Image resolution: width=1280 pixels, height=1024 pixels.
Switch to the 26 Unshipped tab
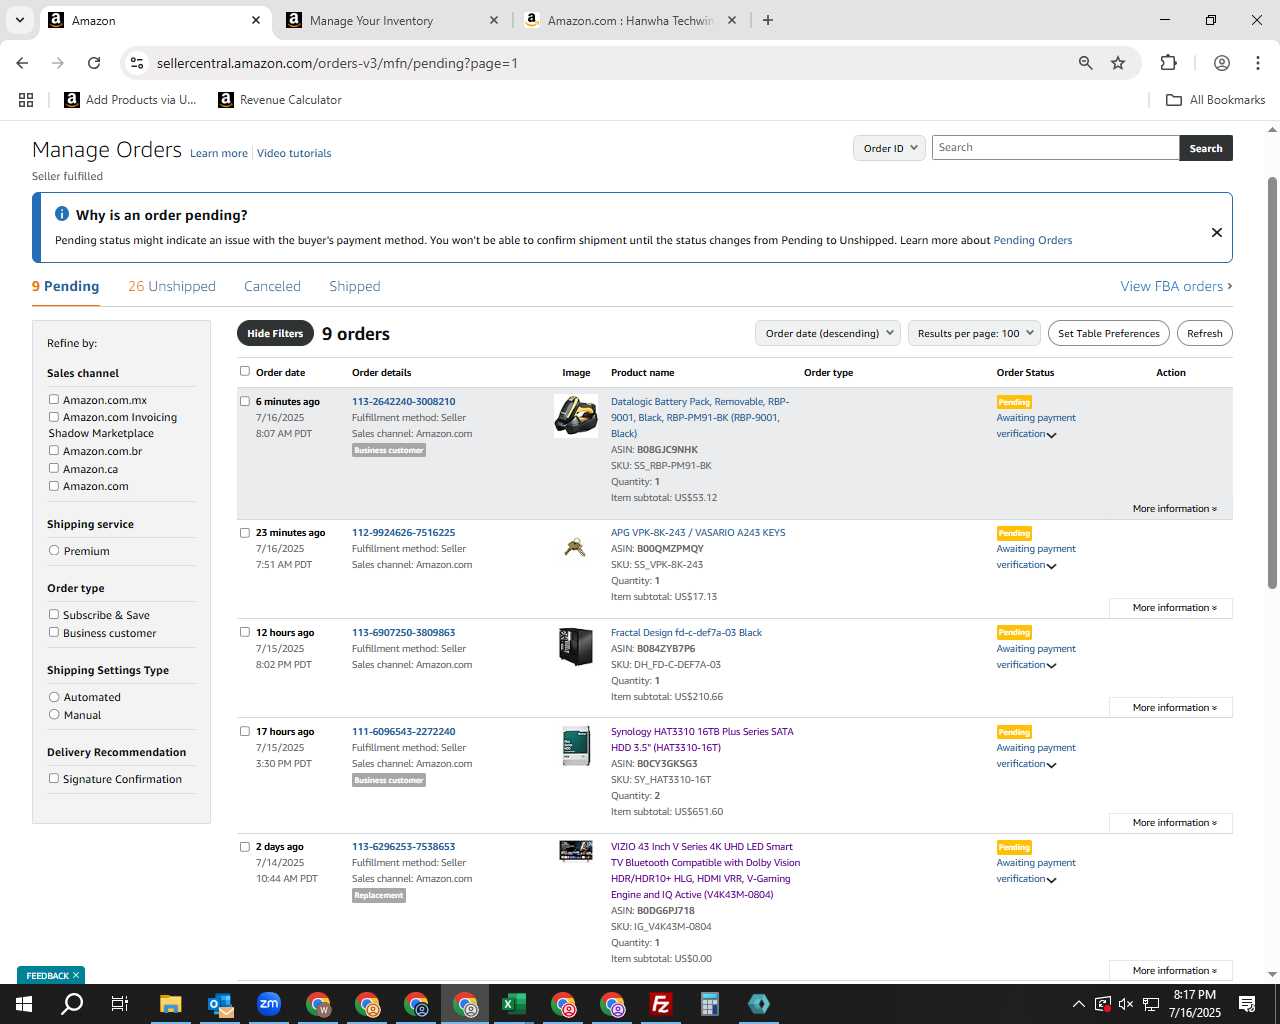172,286
